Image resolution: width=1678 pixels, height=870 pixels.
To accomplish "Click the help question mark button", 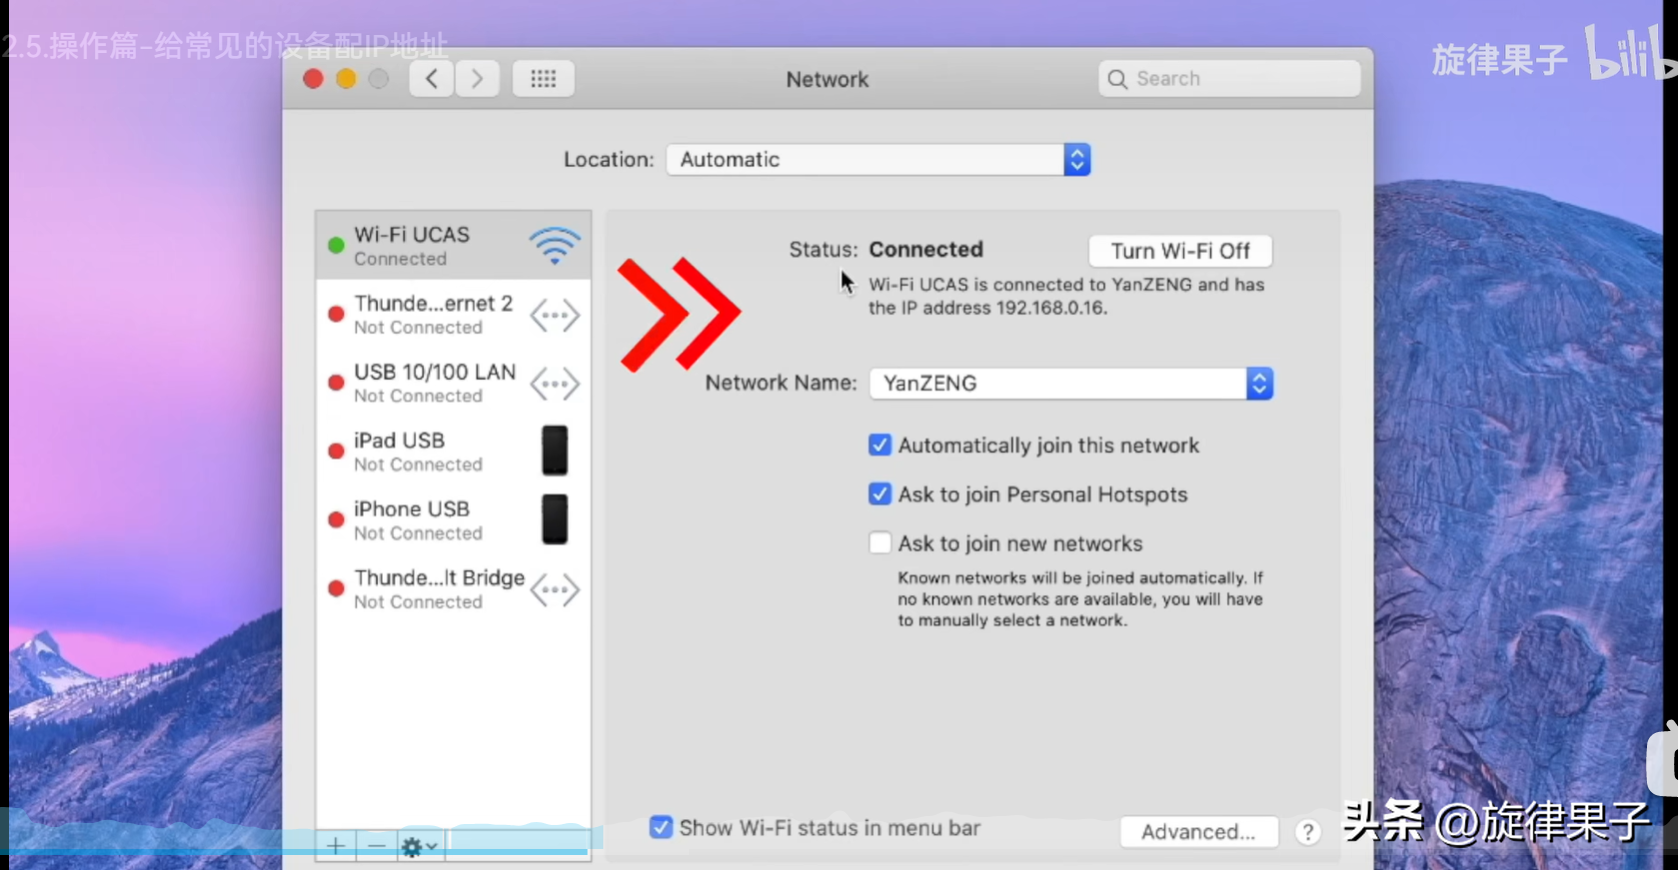I will tap(1307, 832).
